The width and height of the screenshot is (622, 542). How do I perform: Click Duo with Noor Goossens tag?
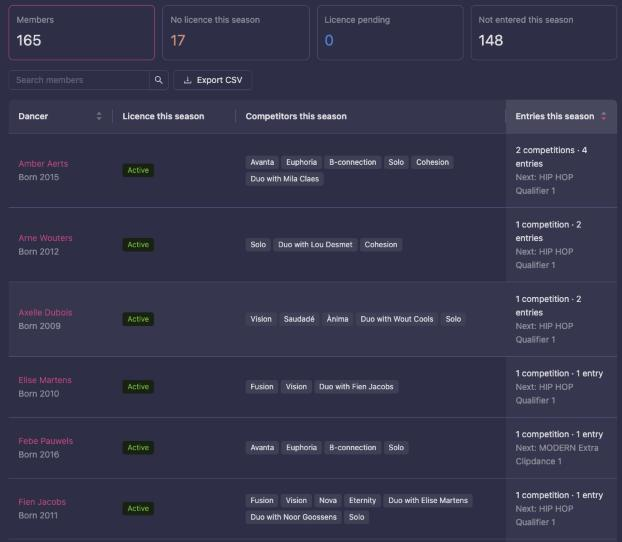tap(293, 517)
